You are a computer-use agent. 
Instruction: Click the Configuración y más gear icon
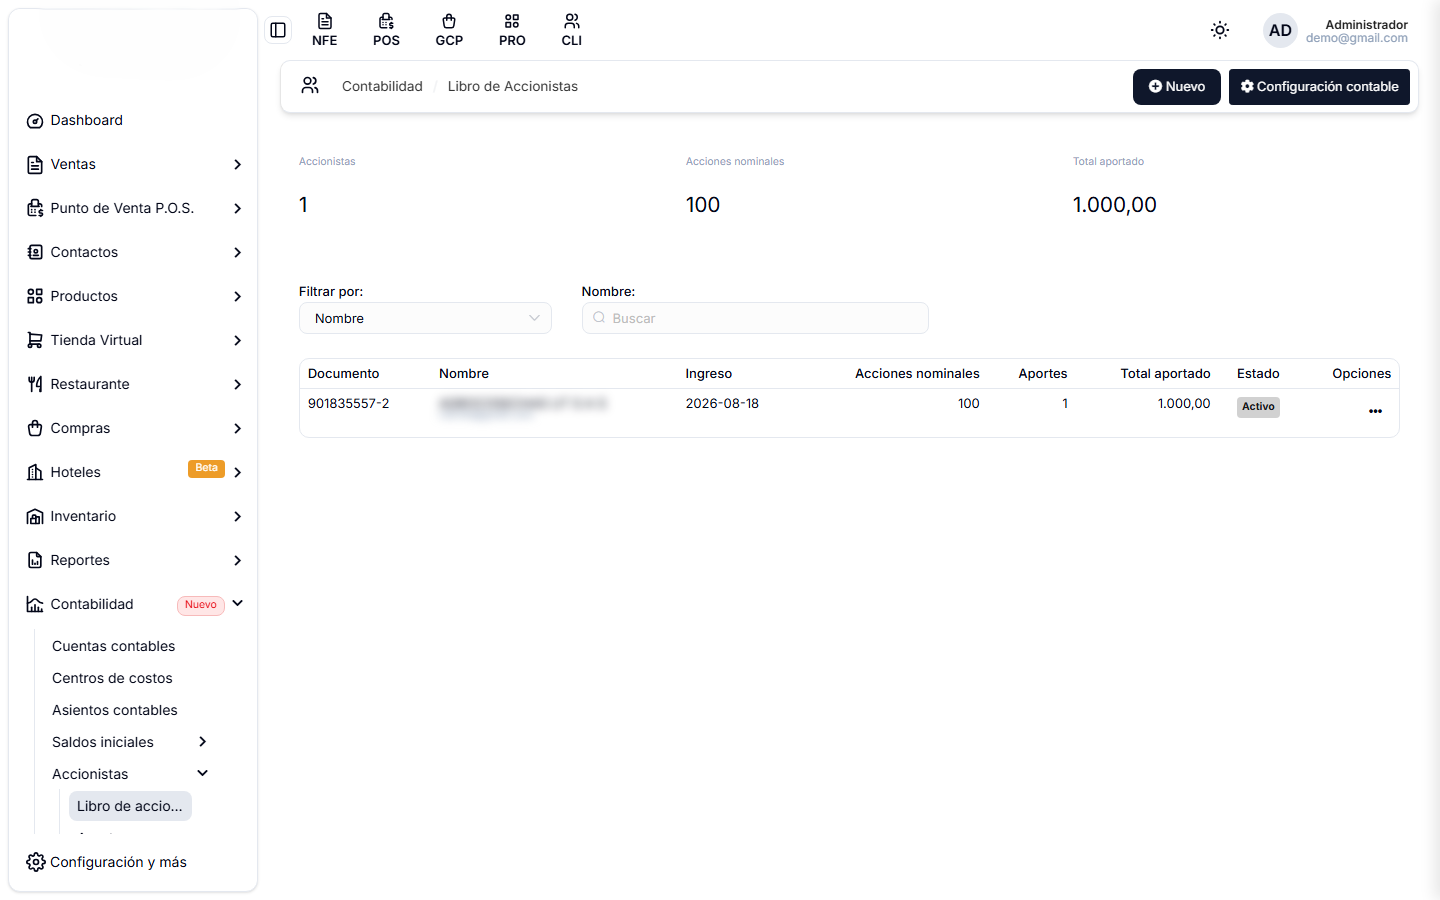[x=36, y=862]
